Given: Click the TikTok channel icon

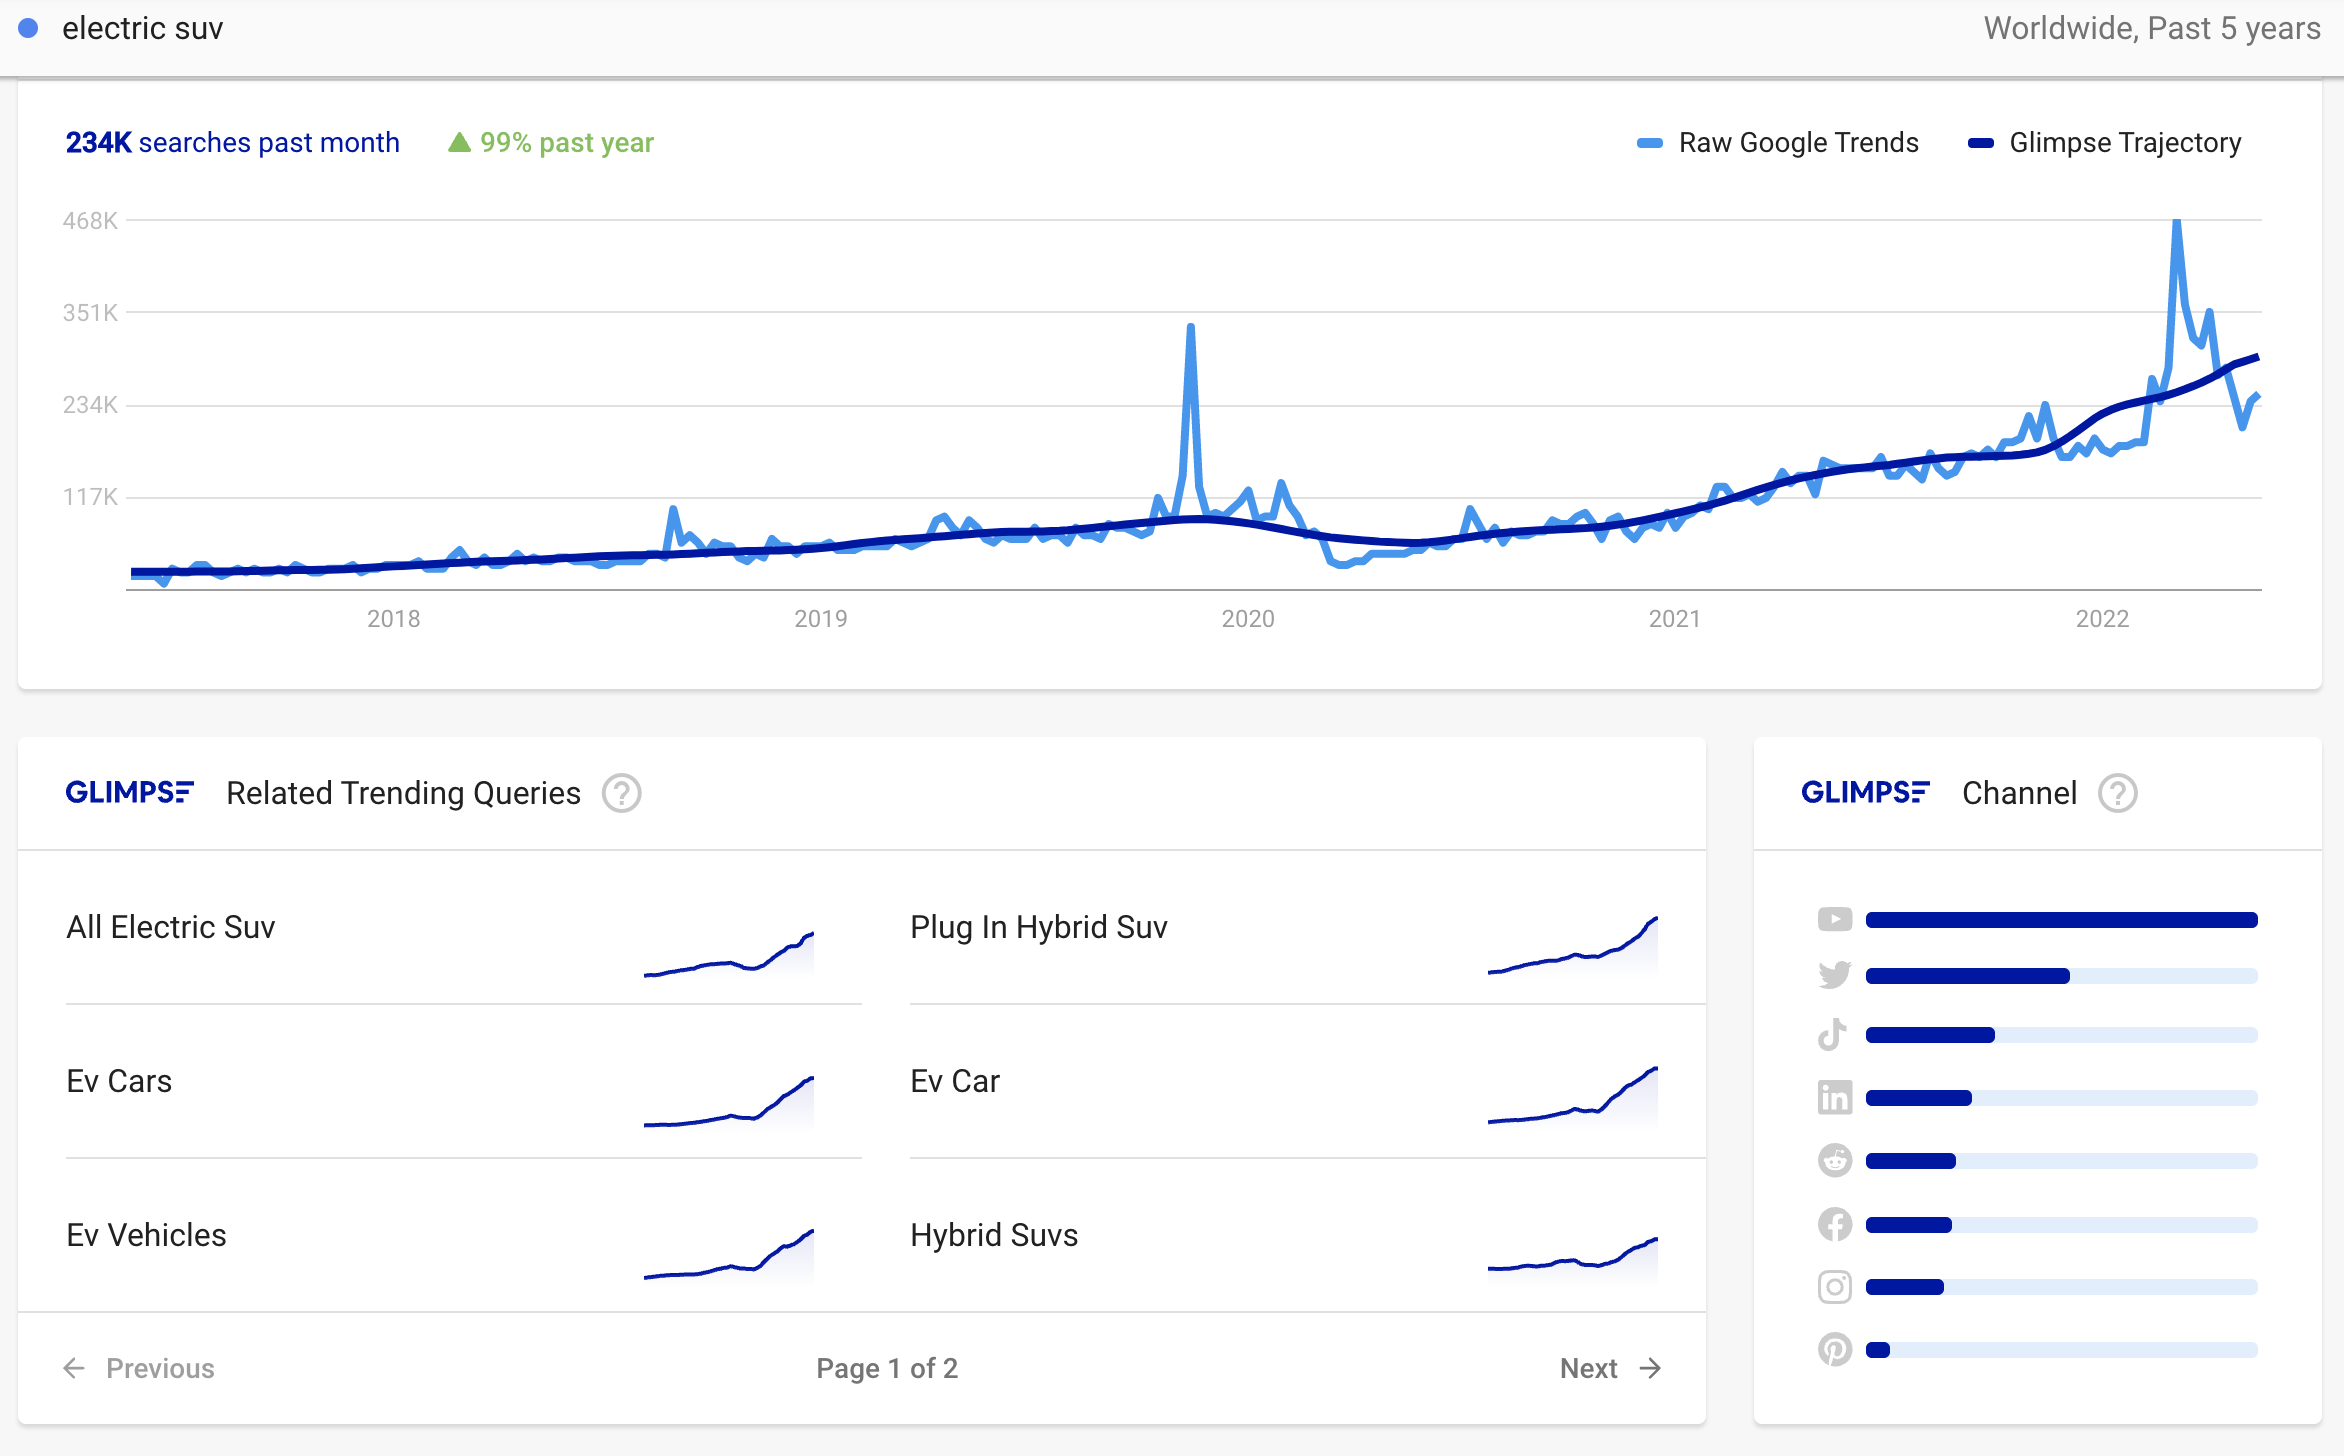Looking at the screenshot, I should 1832,1035.
